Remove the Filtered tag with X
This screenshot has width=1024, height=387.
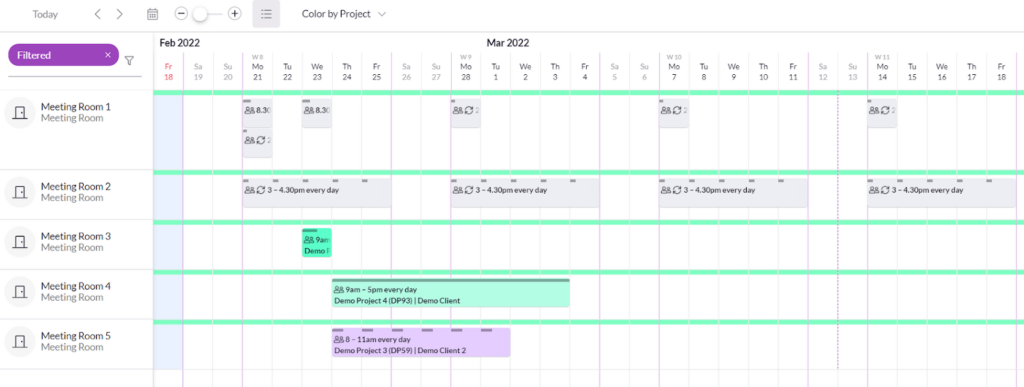(x=108, y=55)
